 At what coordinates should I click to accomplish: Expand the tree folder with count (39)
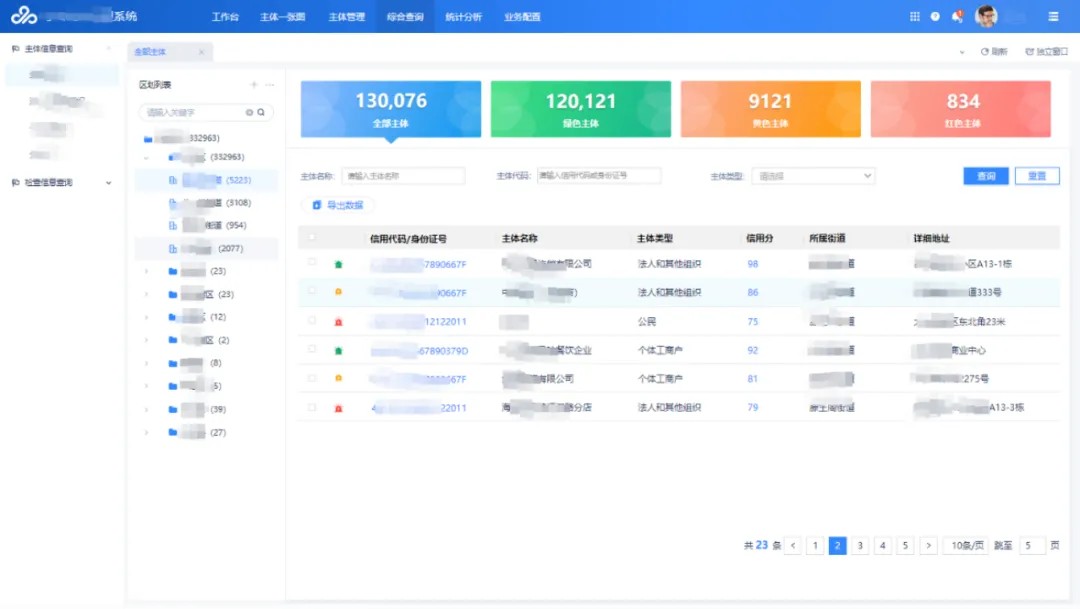click(x=147, y=409)
